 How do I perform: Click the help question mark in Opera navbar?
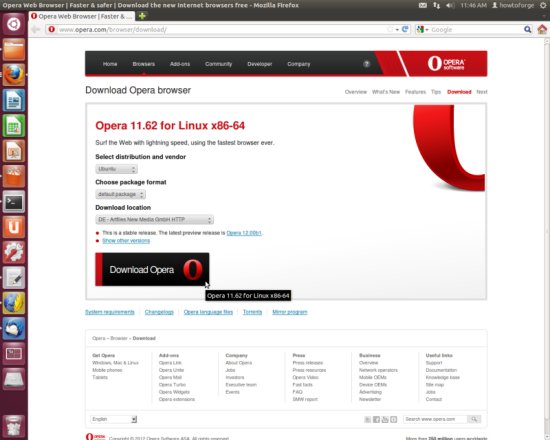(x=367, y=64)
